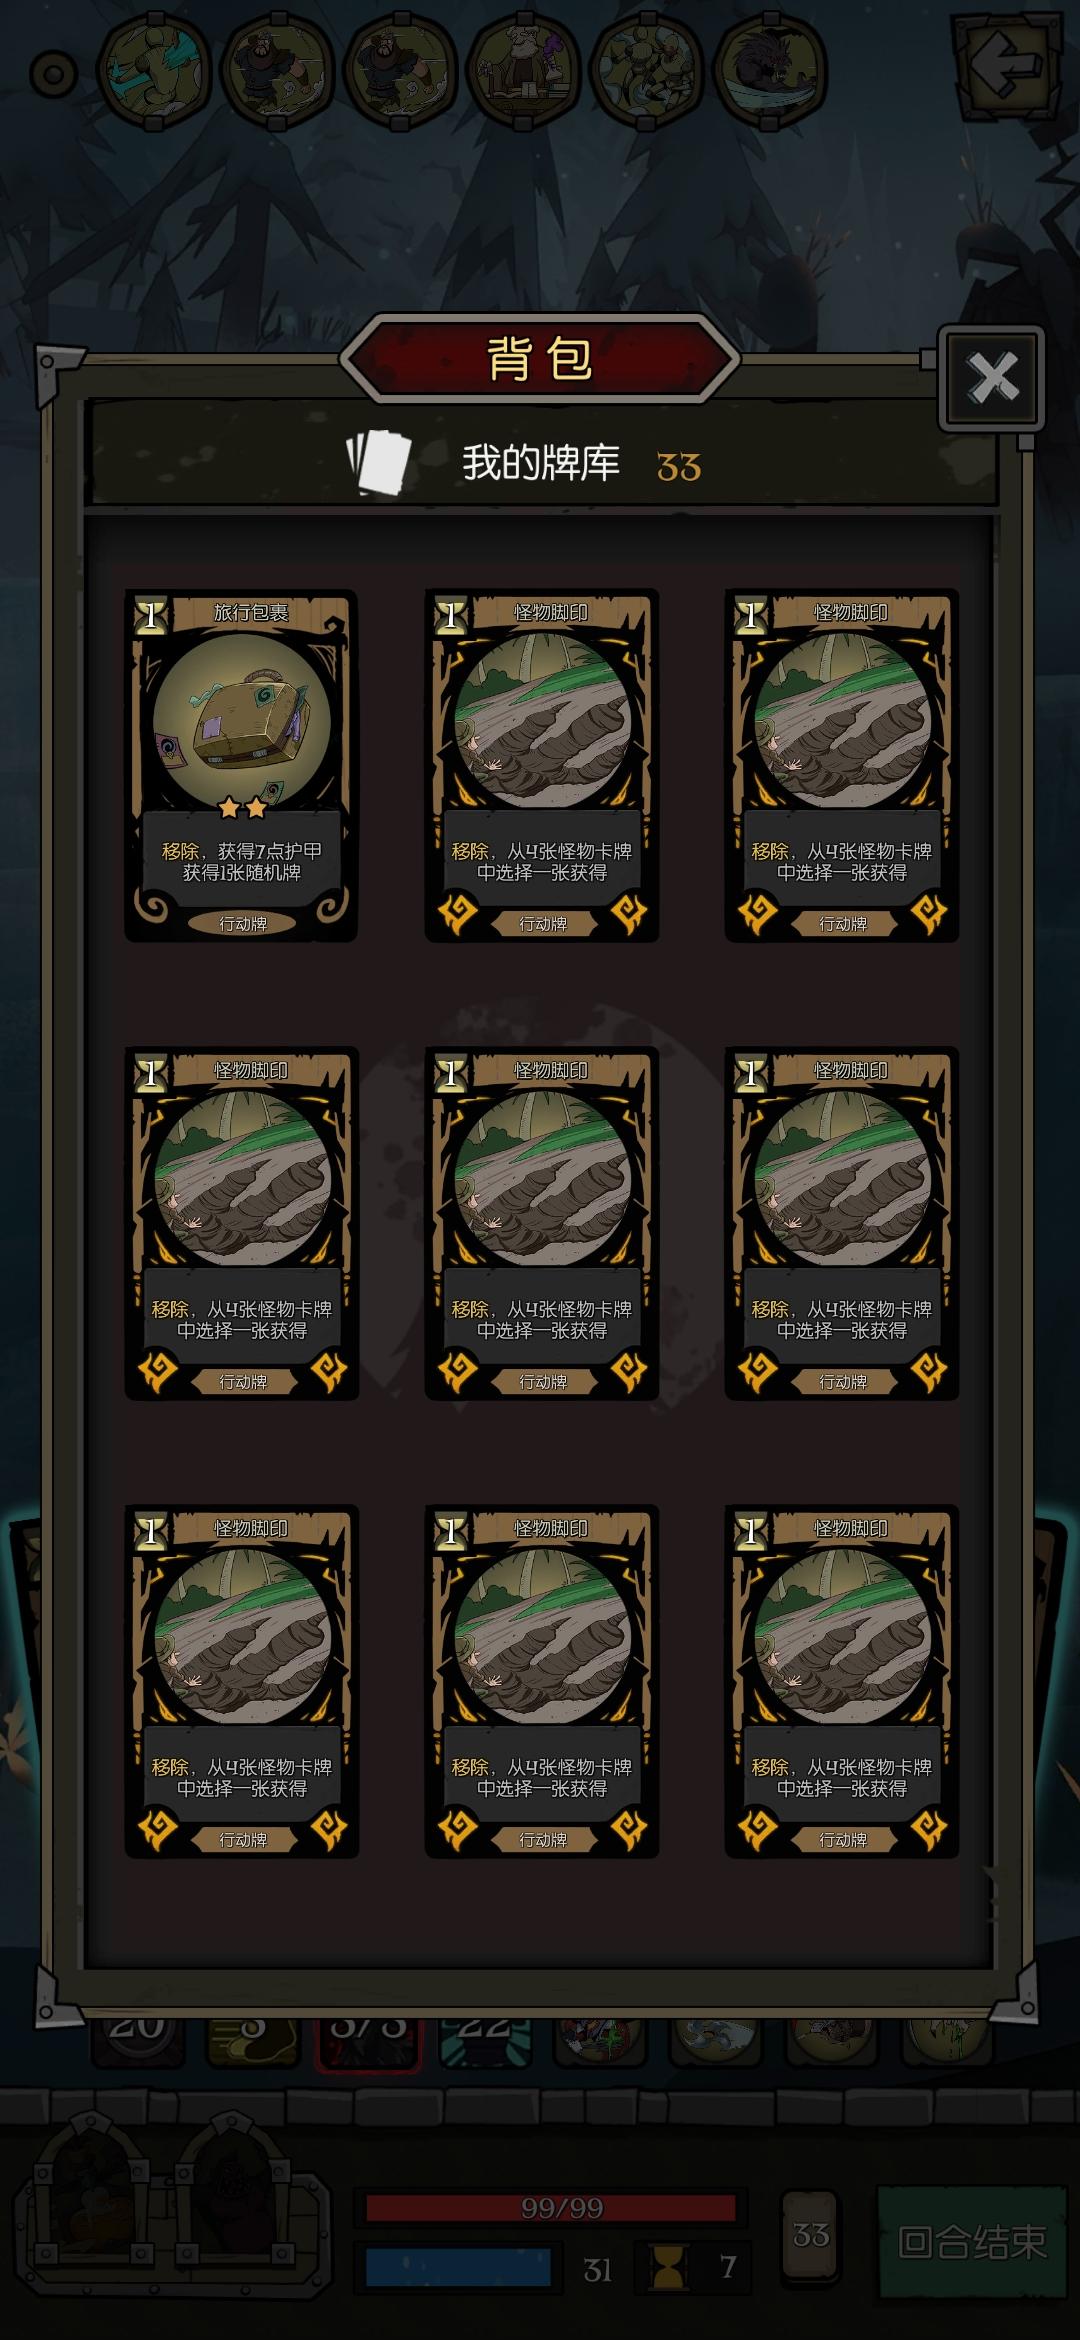Select the top middle 怪物脚印 card

(542, 765)
